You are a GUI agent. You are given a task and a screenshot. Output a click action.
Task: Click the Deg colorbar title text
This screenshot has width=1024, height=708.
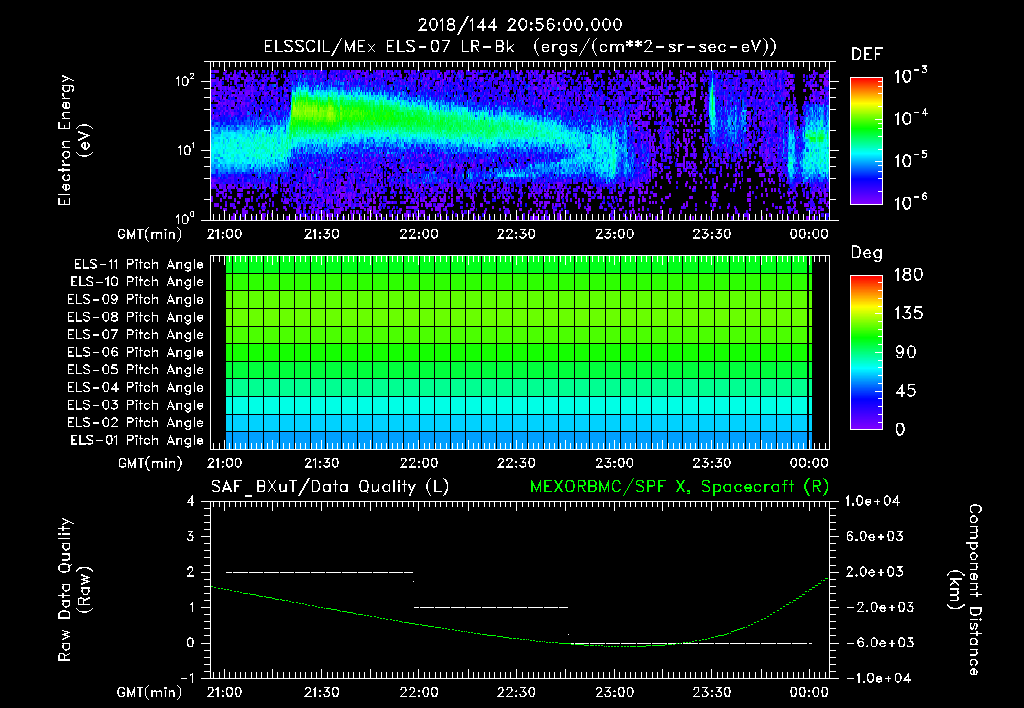pos(867,253)
